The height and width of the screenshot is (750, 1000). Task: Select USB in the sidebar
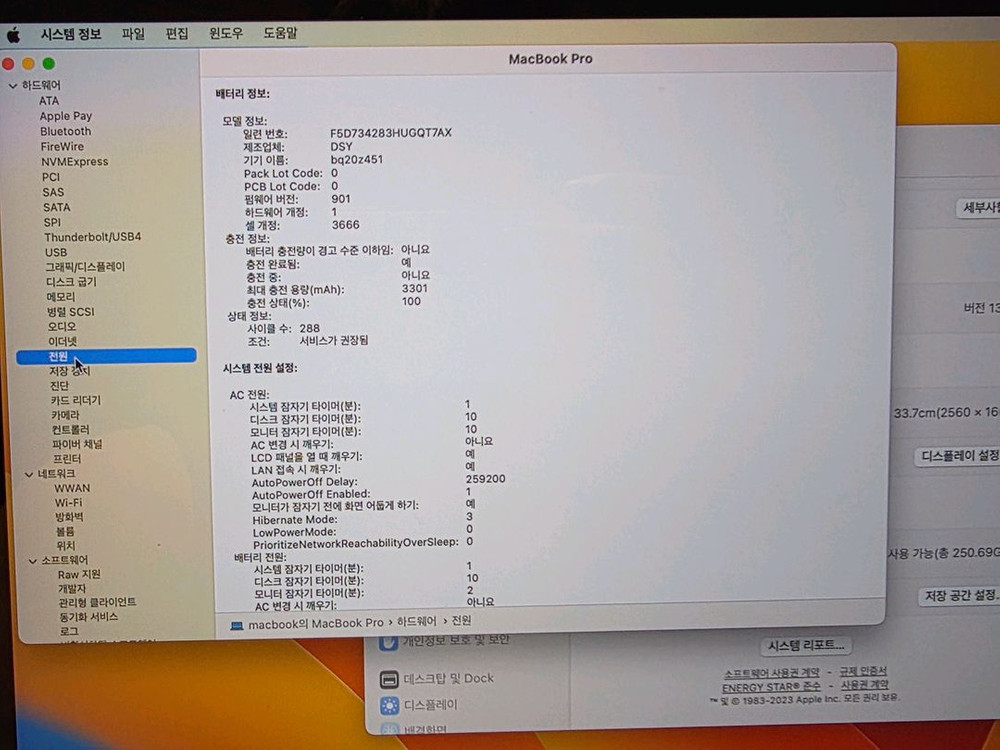(x=56, y=253)
